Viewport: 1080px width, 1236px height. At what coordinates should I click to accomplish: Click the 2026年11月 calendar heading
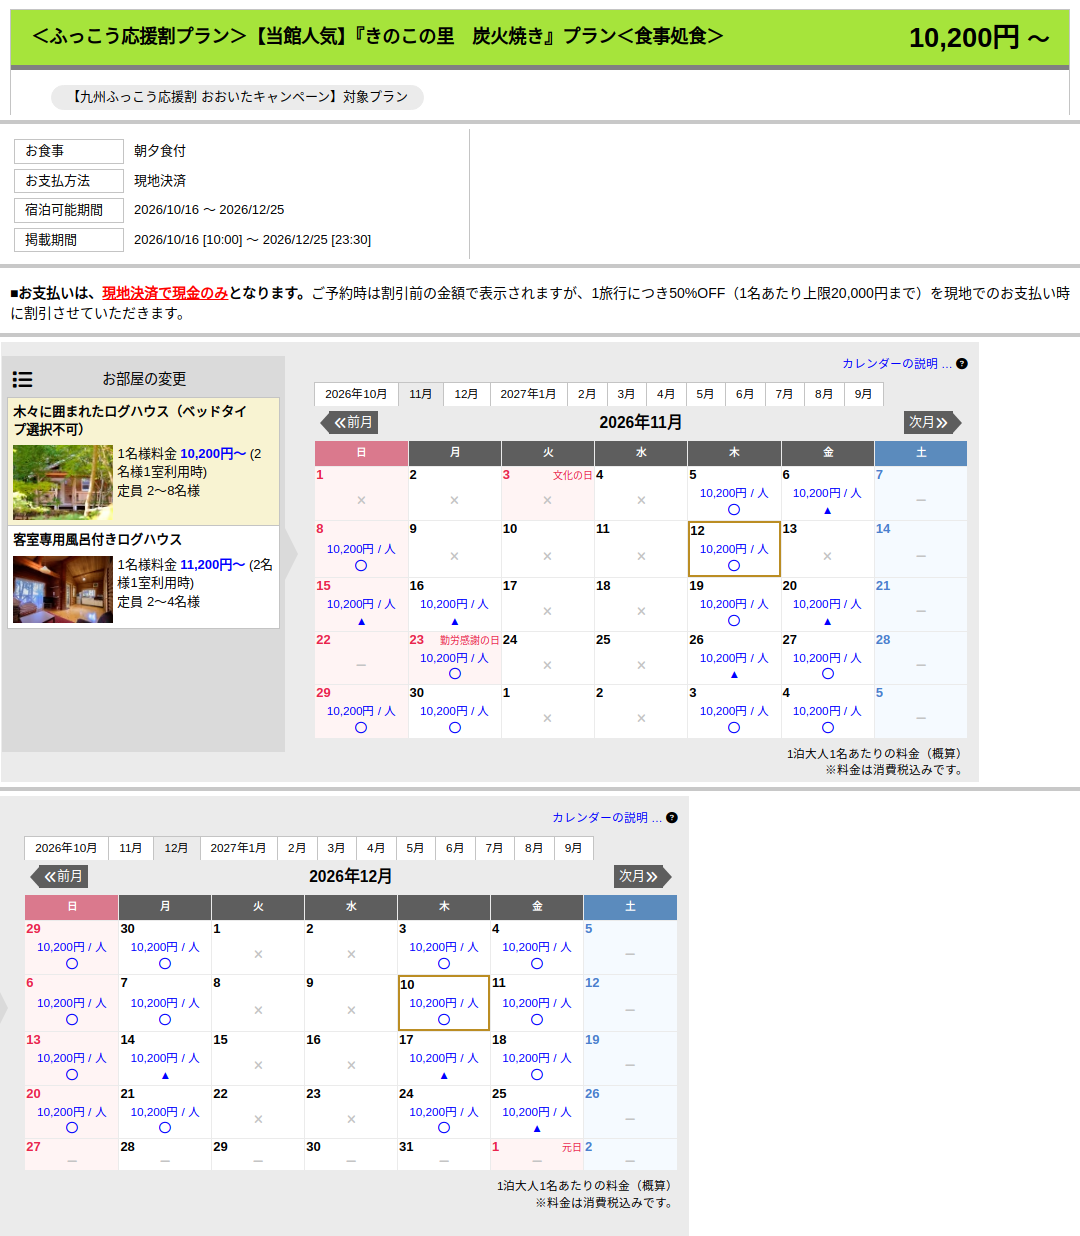(x=640, y=422)
